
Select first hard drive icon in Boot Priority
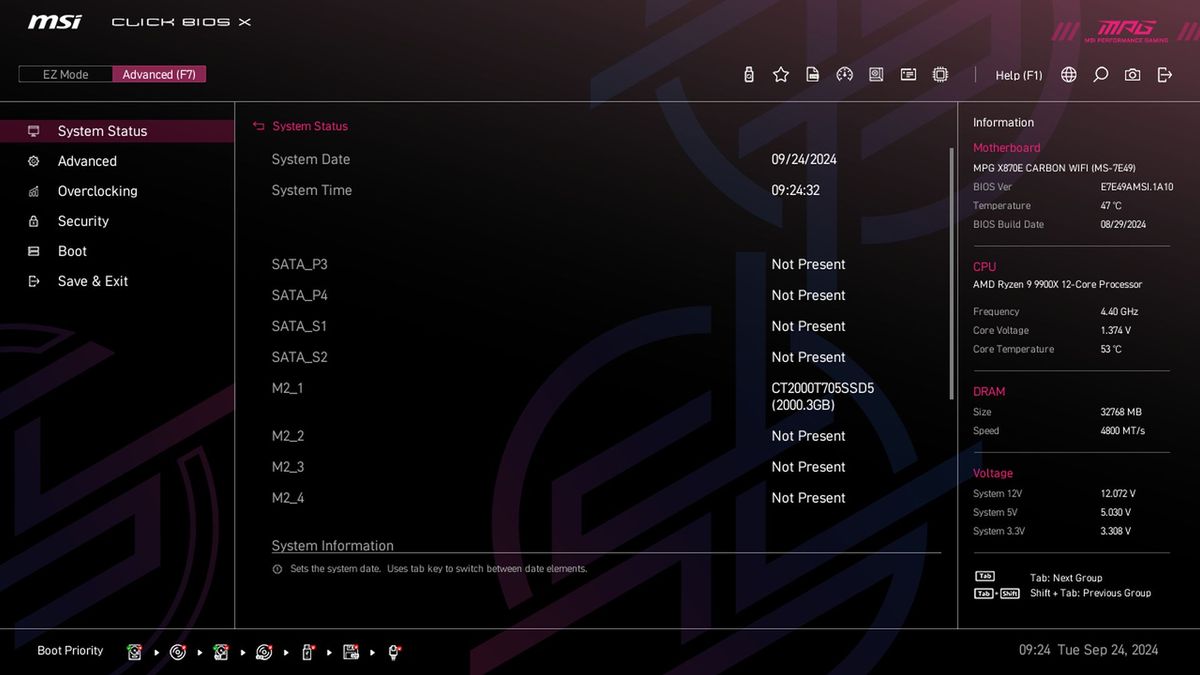click(134, 652)
